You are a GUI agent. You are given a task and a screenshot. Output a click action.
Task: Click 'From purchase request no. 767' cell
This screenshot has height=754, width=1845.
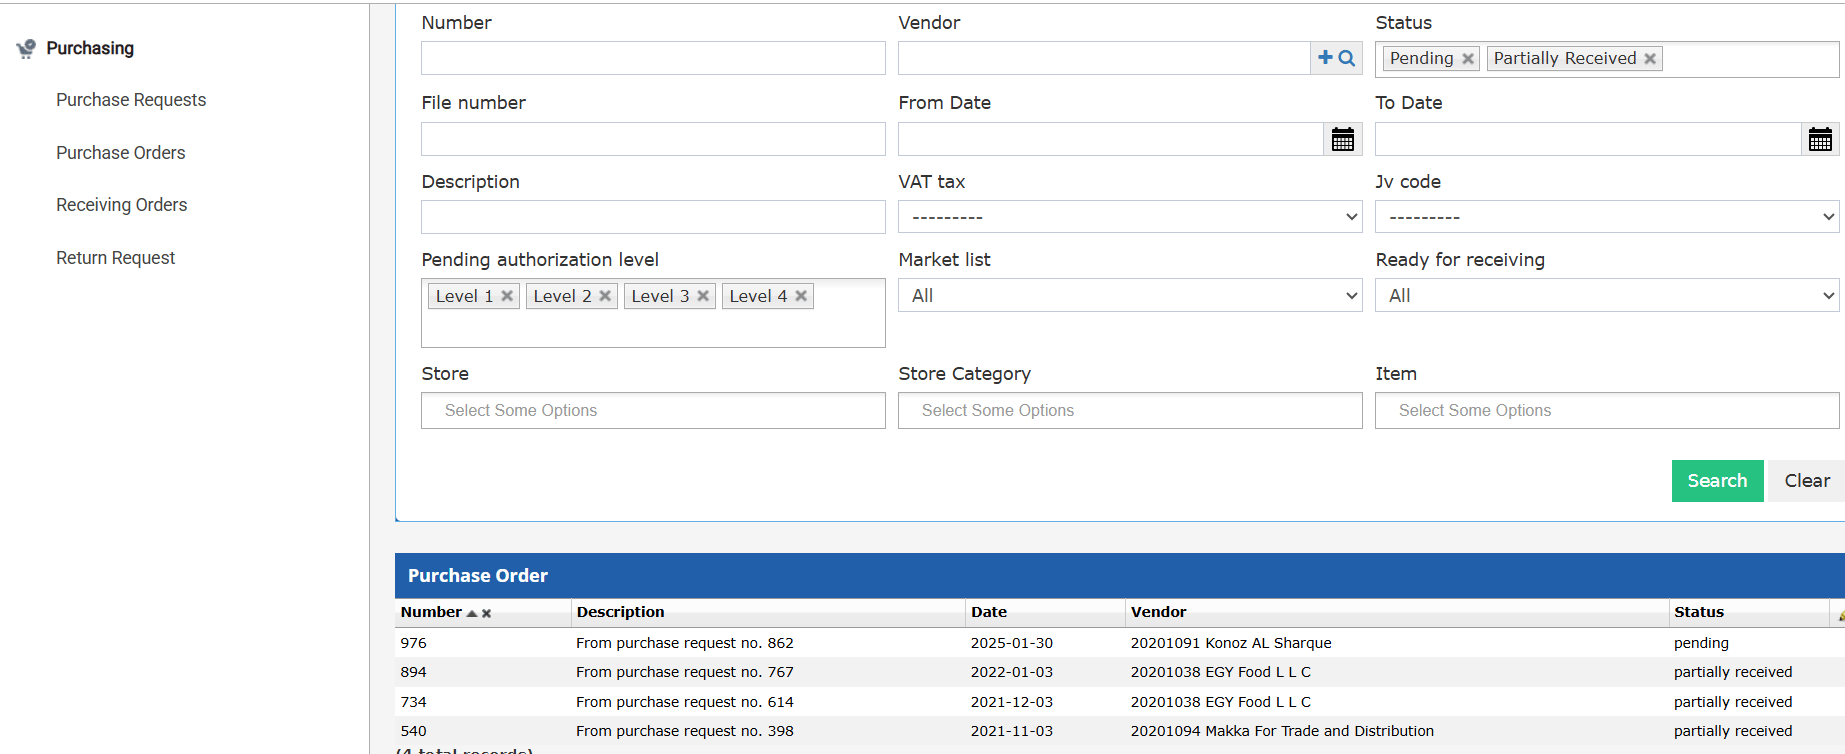[685, 672]
